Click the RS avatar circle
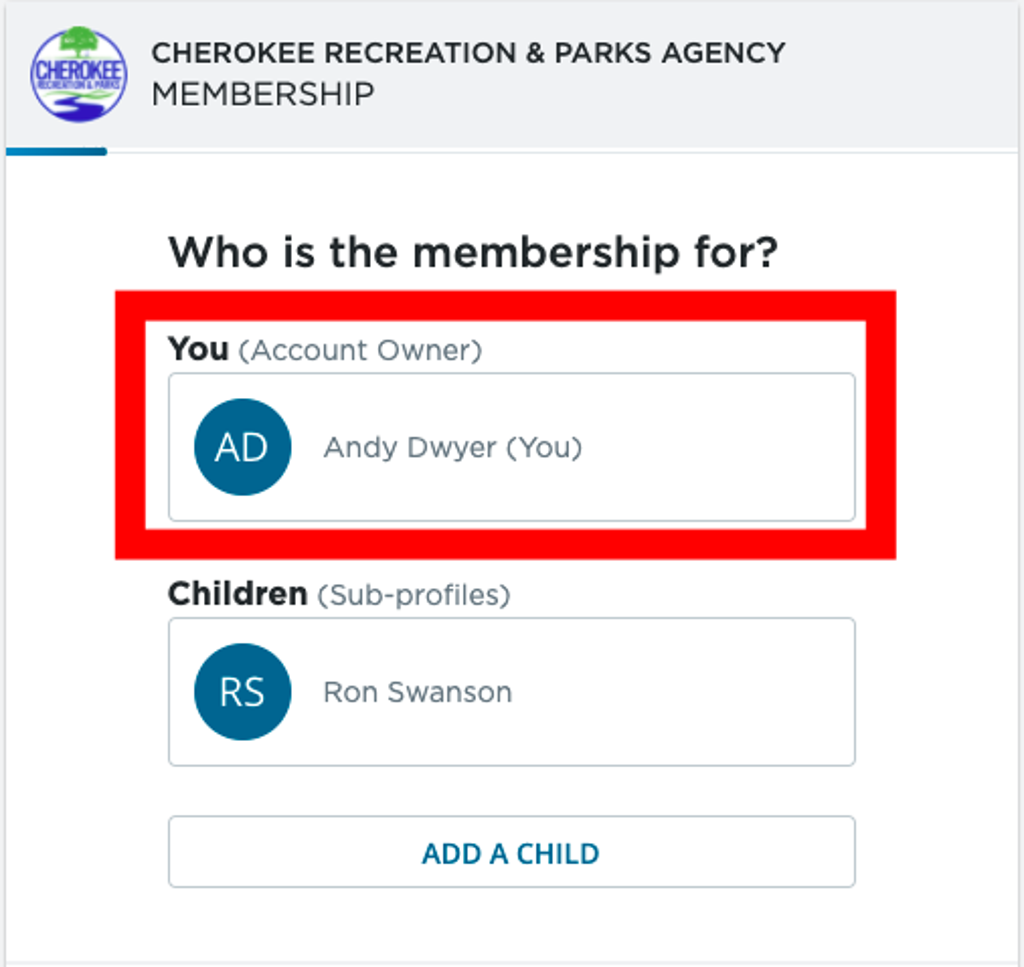 (243, 692)
